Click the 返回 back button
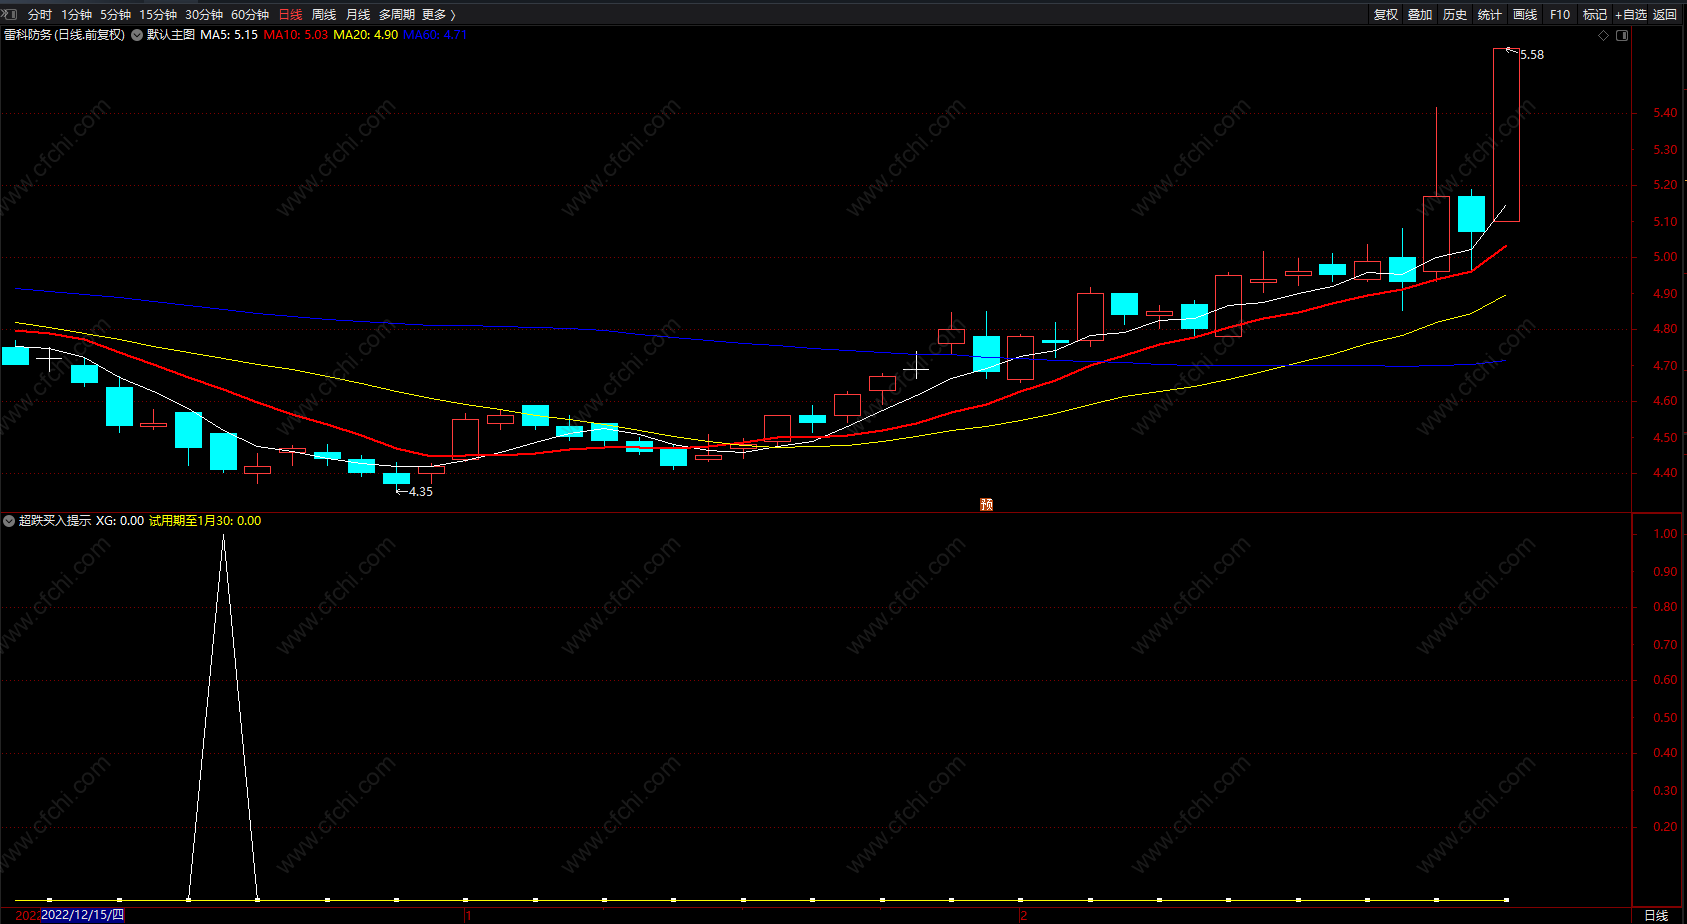Viewport: 1687px width, 924px height. (x=1665, y=14)
